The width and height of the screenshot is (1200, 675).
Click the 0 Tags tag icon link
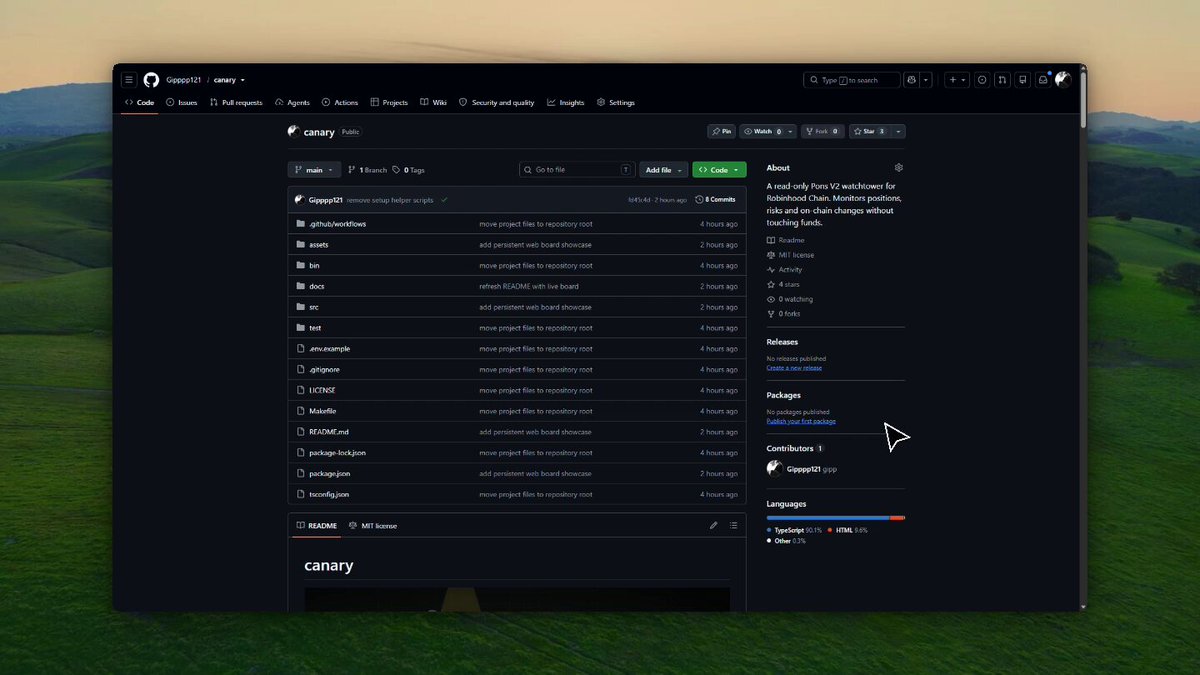coord(409,170)
